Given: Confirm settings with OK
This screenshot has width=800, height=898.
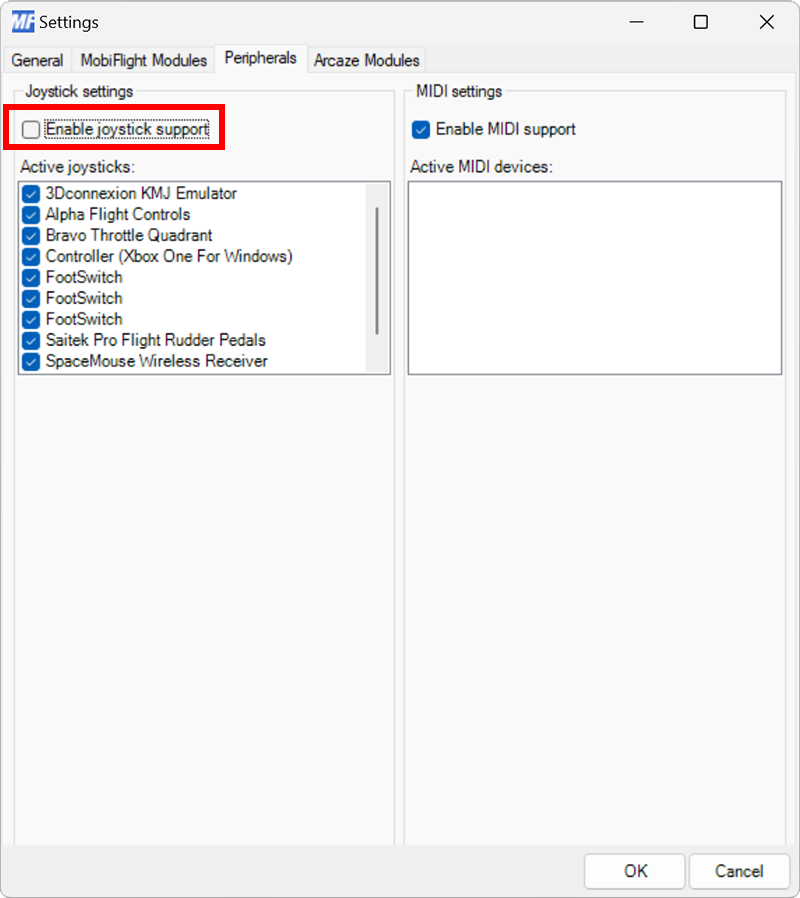Looking at the screenshot, I should tap(634, 871).
